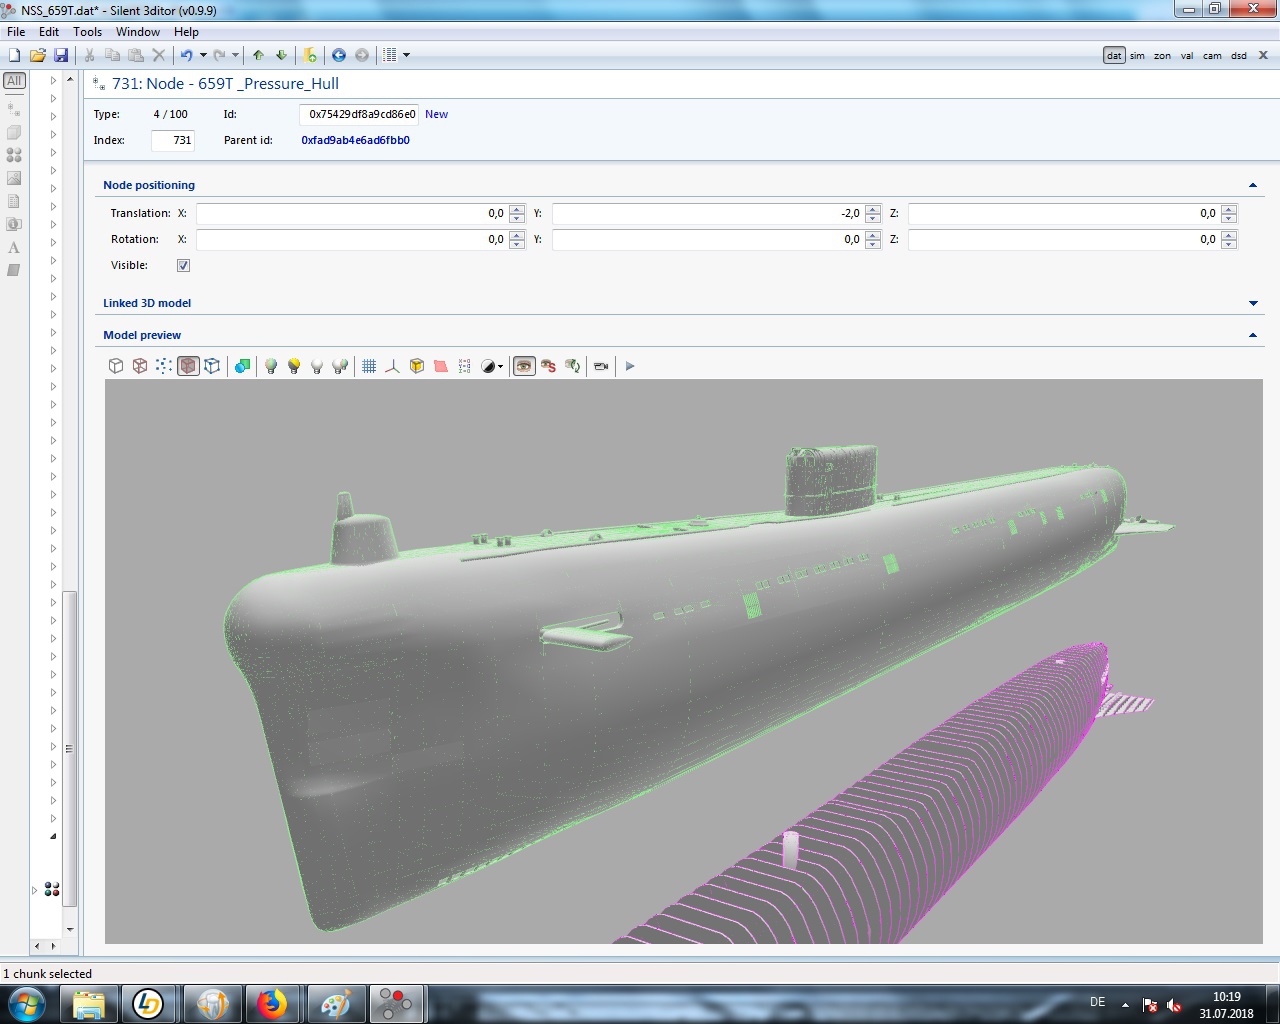This screenshot has height=1024, width=1280.
Task: Click the New link next to Id
Action: 436,114
